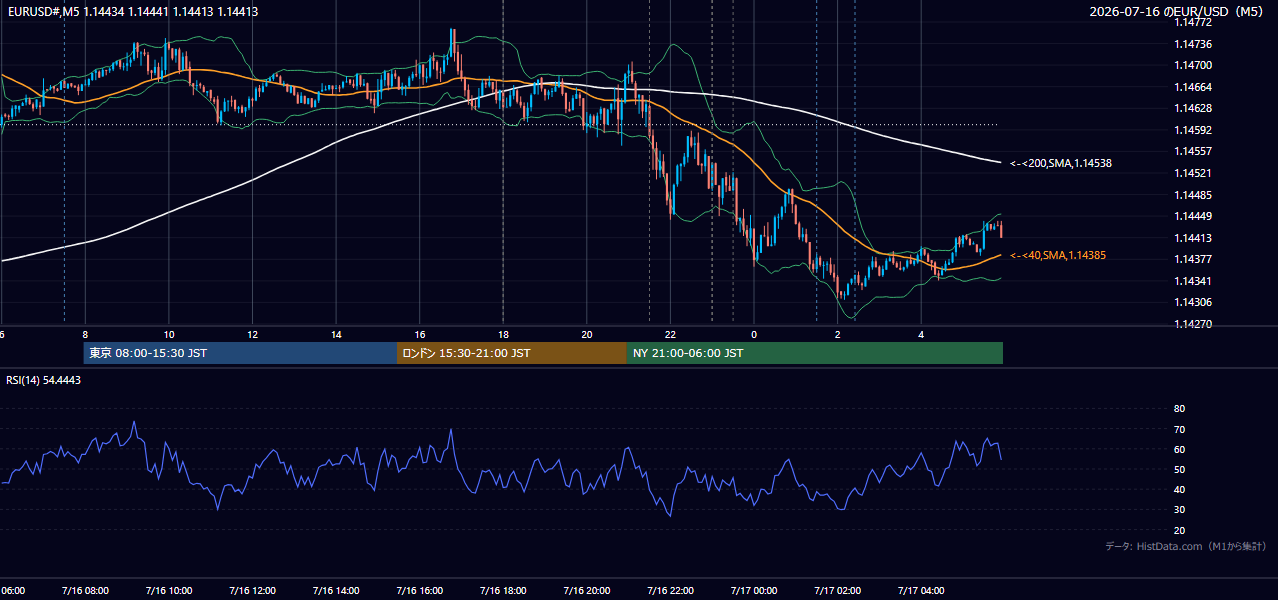Click RSI scale value 60
This screenshot has height=600, width=1278.
click(1179, 450)
